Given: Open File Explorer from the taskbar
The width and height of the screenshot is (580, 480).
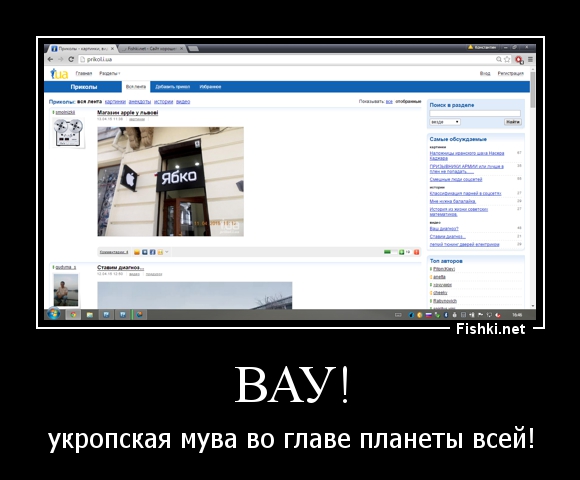Looking at the screenshot, I should click(x=90, y=315).
